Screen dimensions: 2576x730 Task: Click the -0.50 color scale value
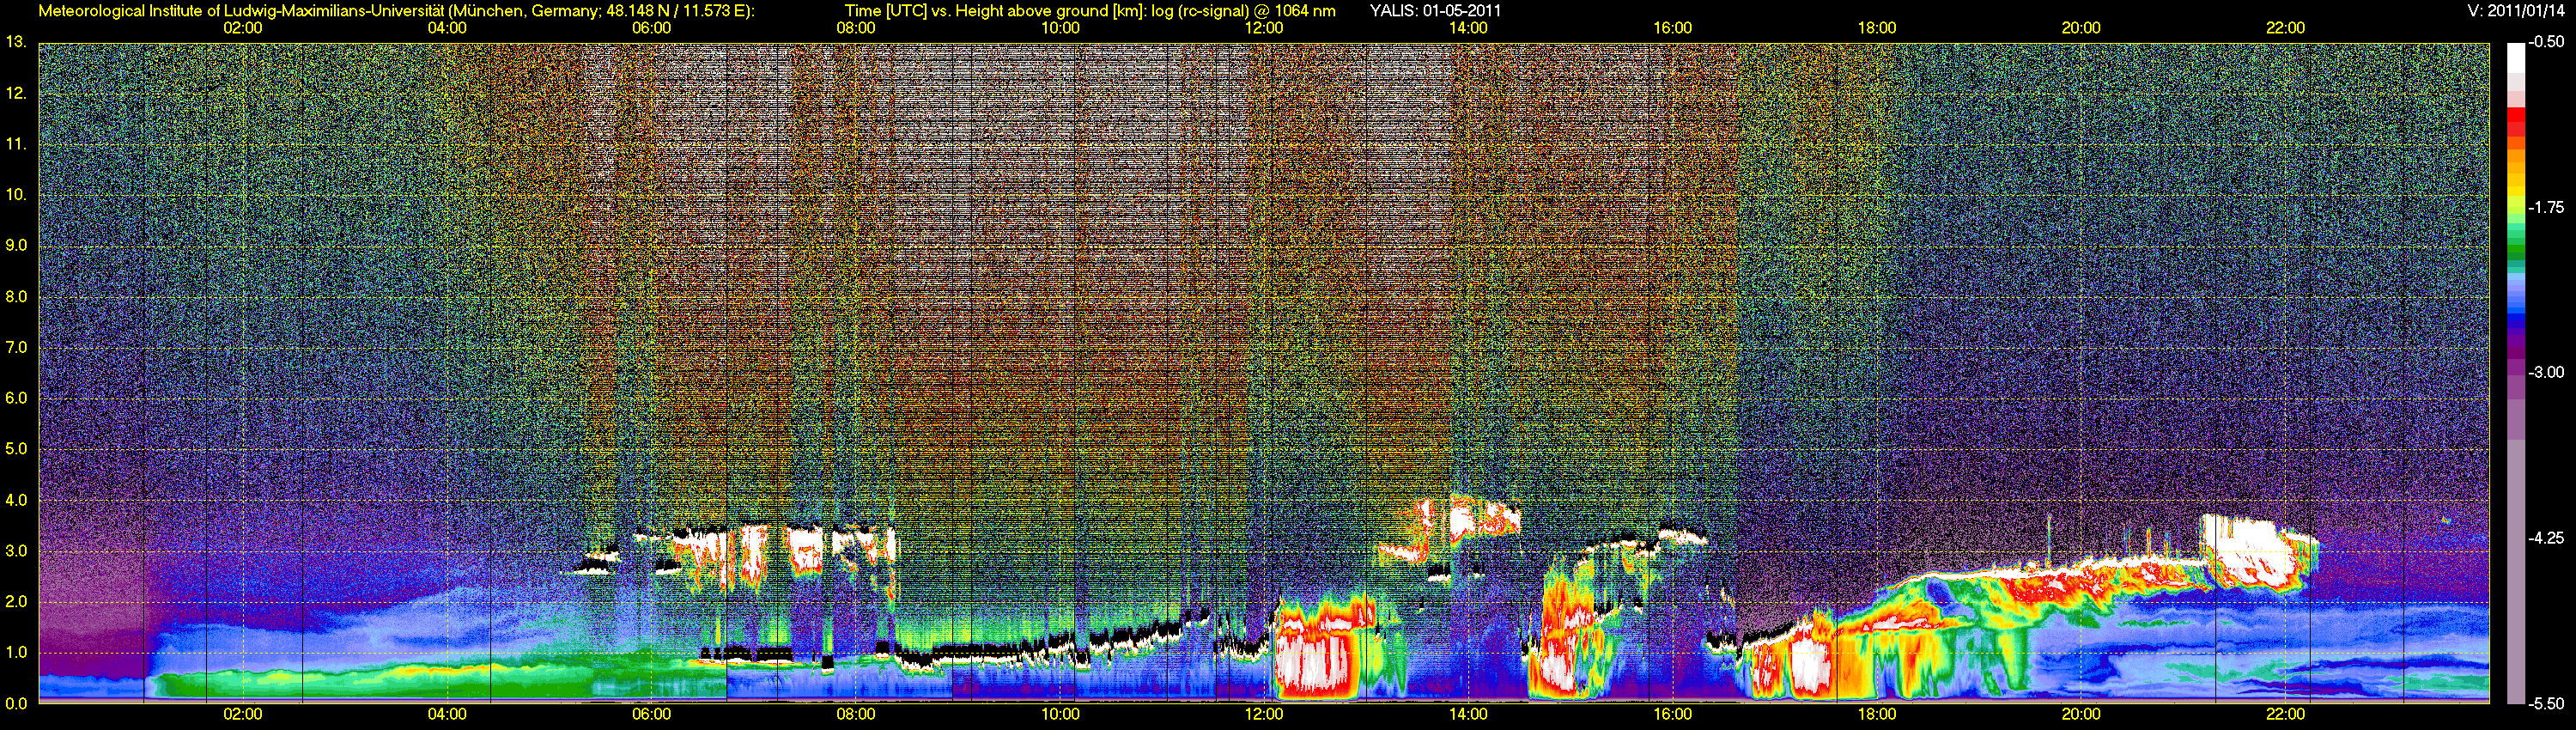[2546, 42]
